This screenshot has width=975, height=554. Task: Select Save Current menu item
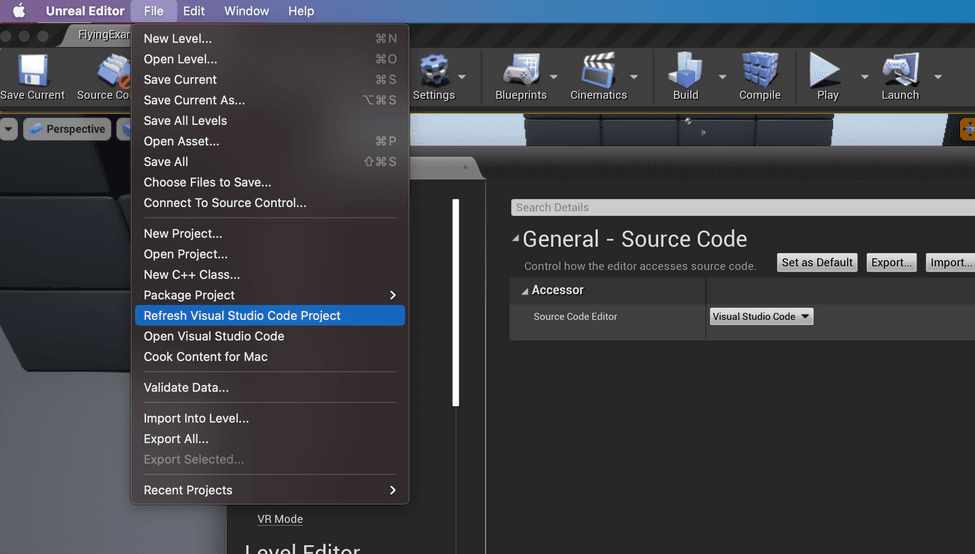269,80
